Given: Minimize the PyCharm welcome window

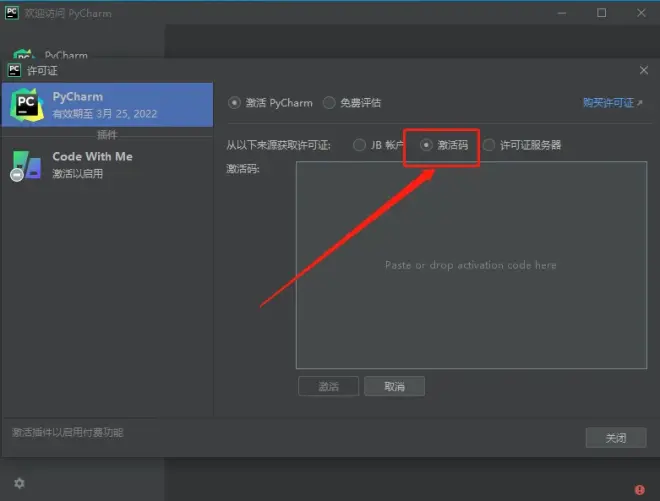Looking at the screenshot, I should (562, 13).
